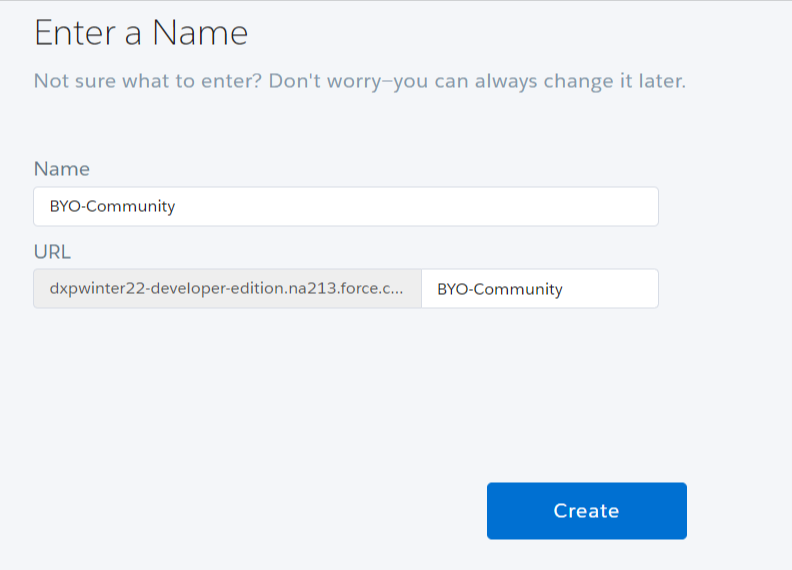Click the URL suffix input field
This screenshot has width=792, height=570.
tap(539, 289)
